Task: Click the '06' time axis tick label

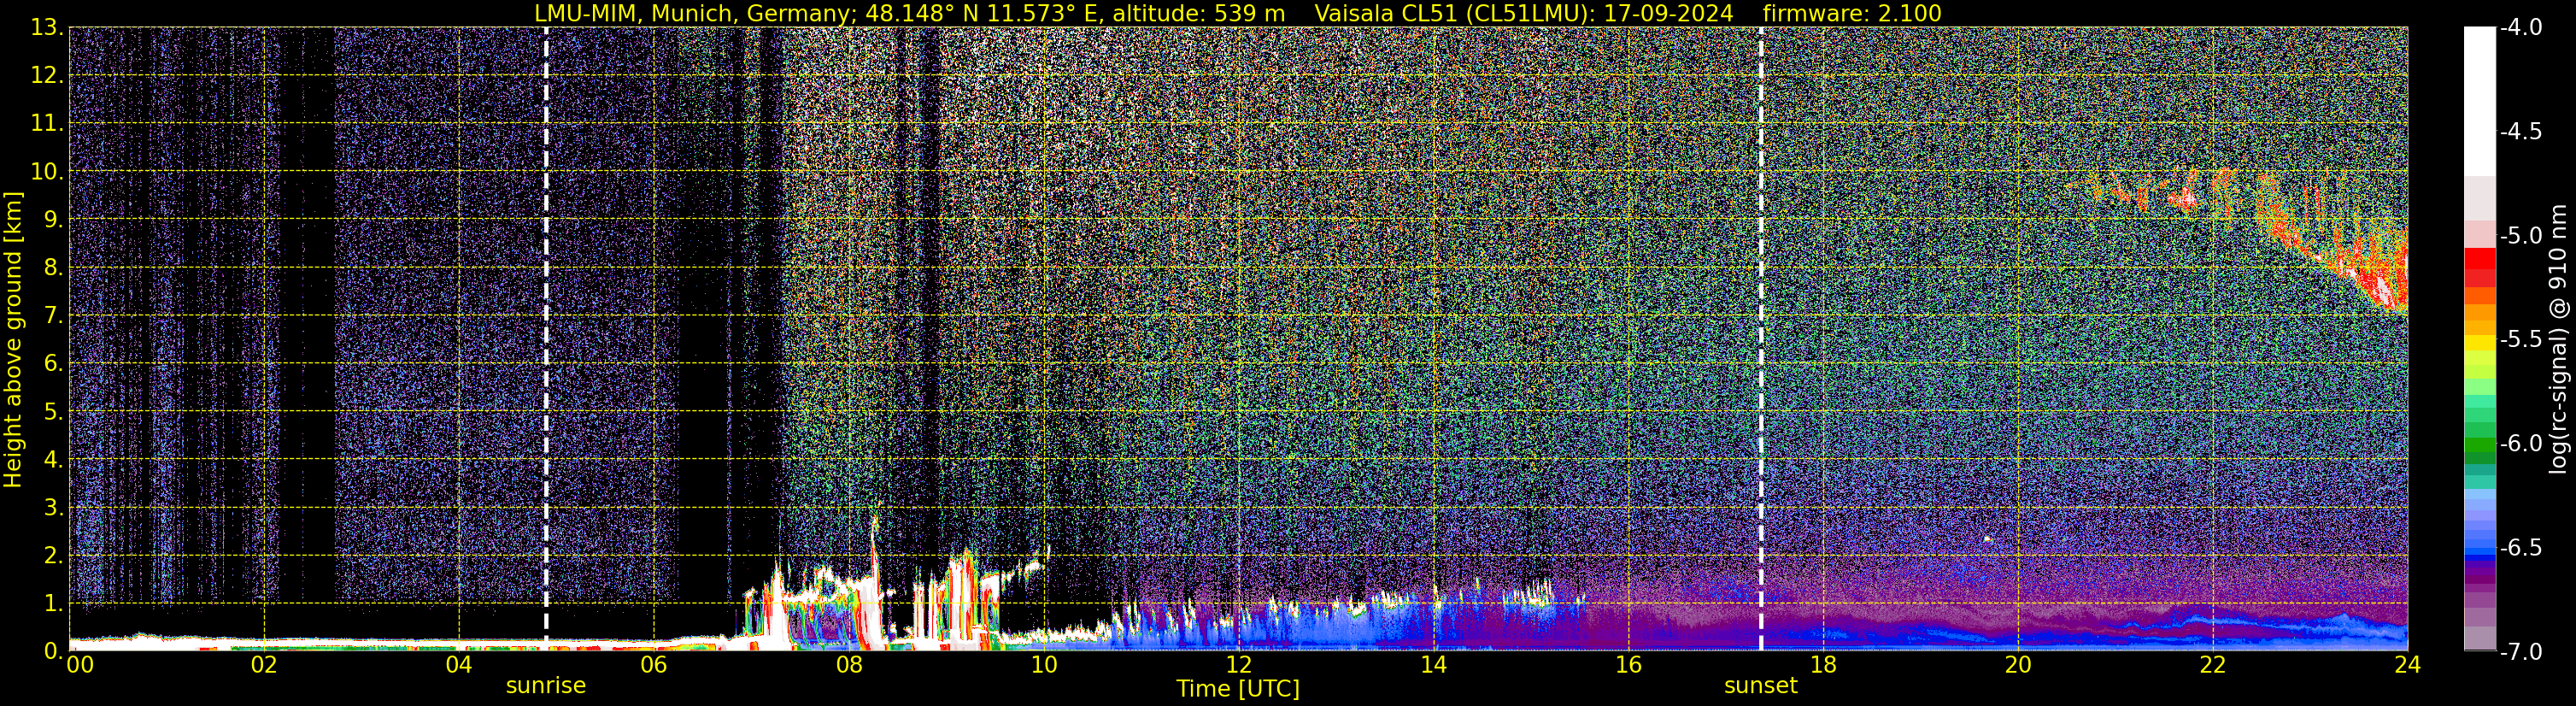Action: pos(653,666)
